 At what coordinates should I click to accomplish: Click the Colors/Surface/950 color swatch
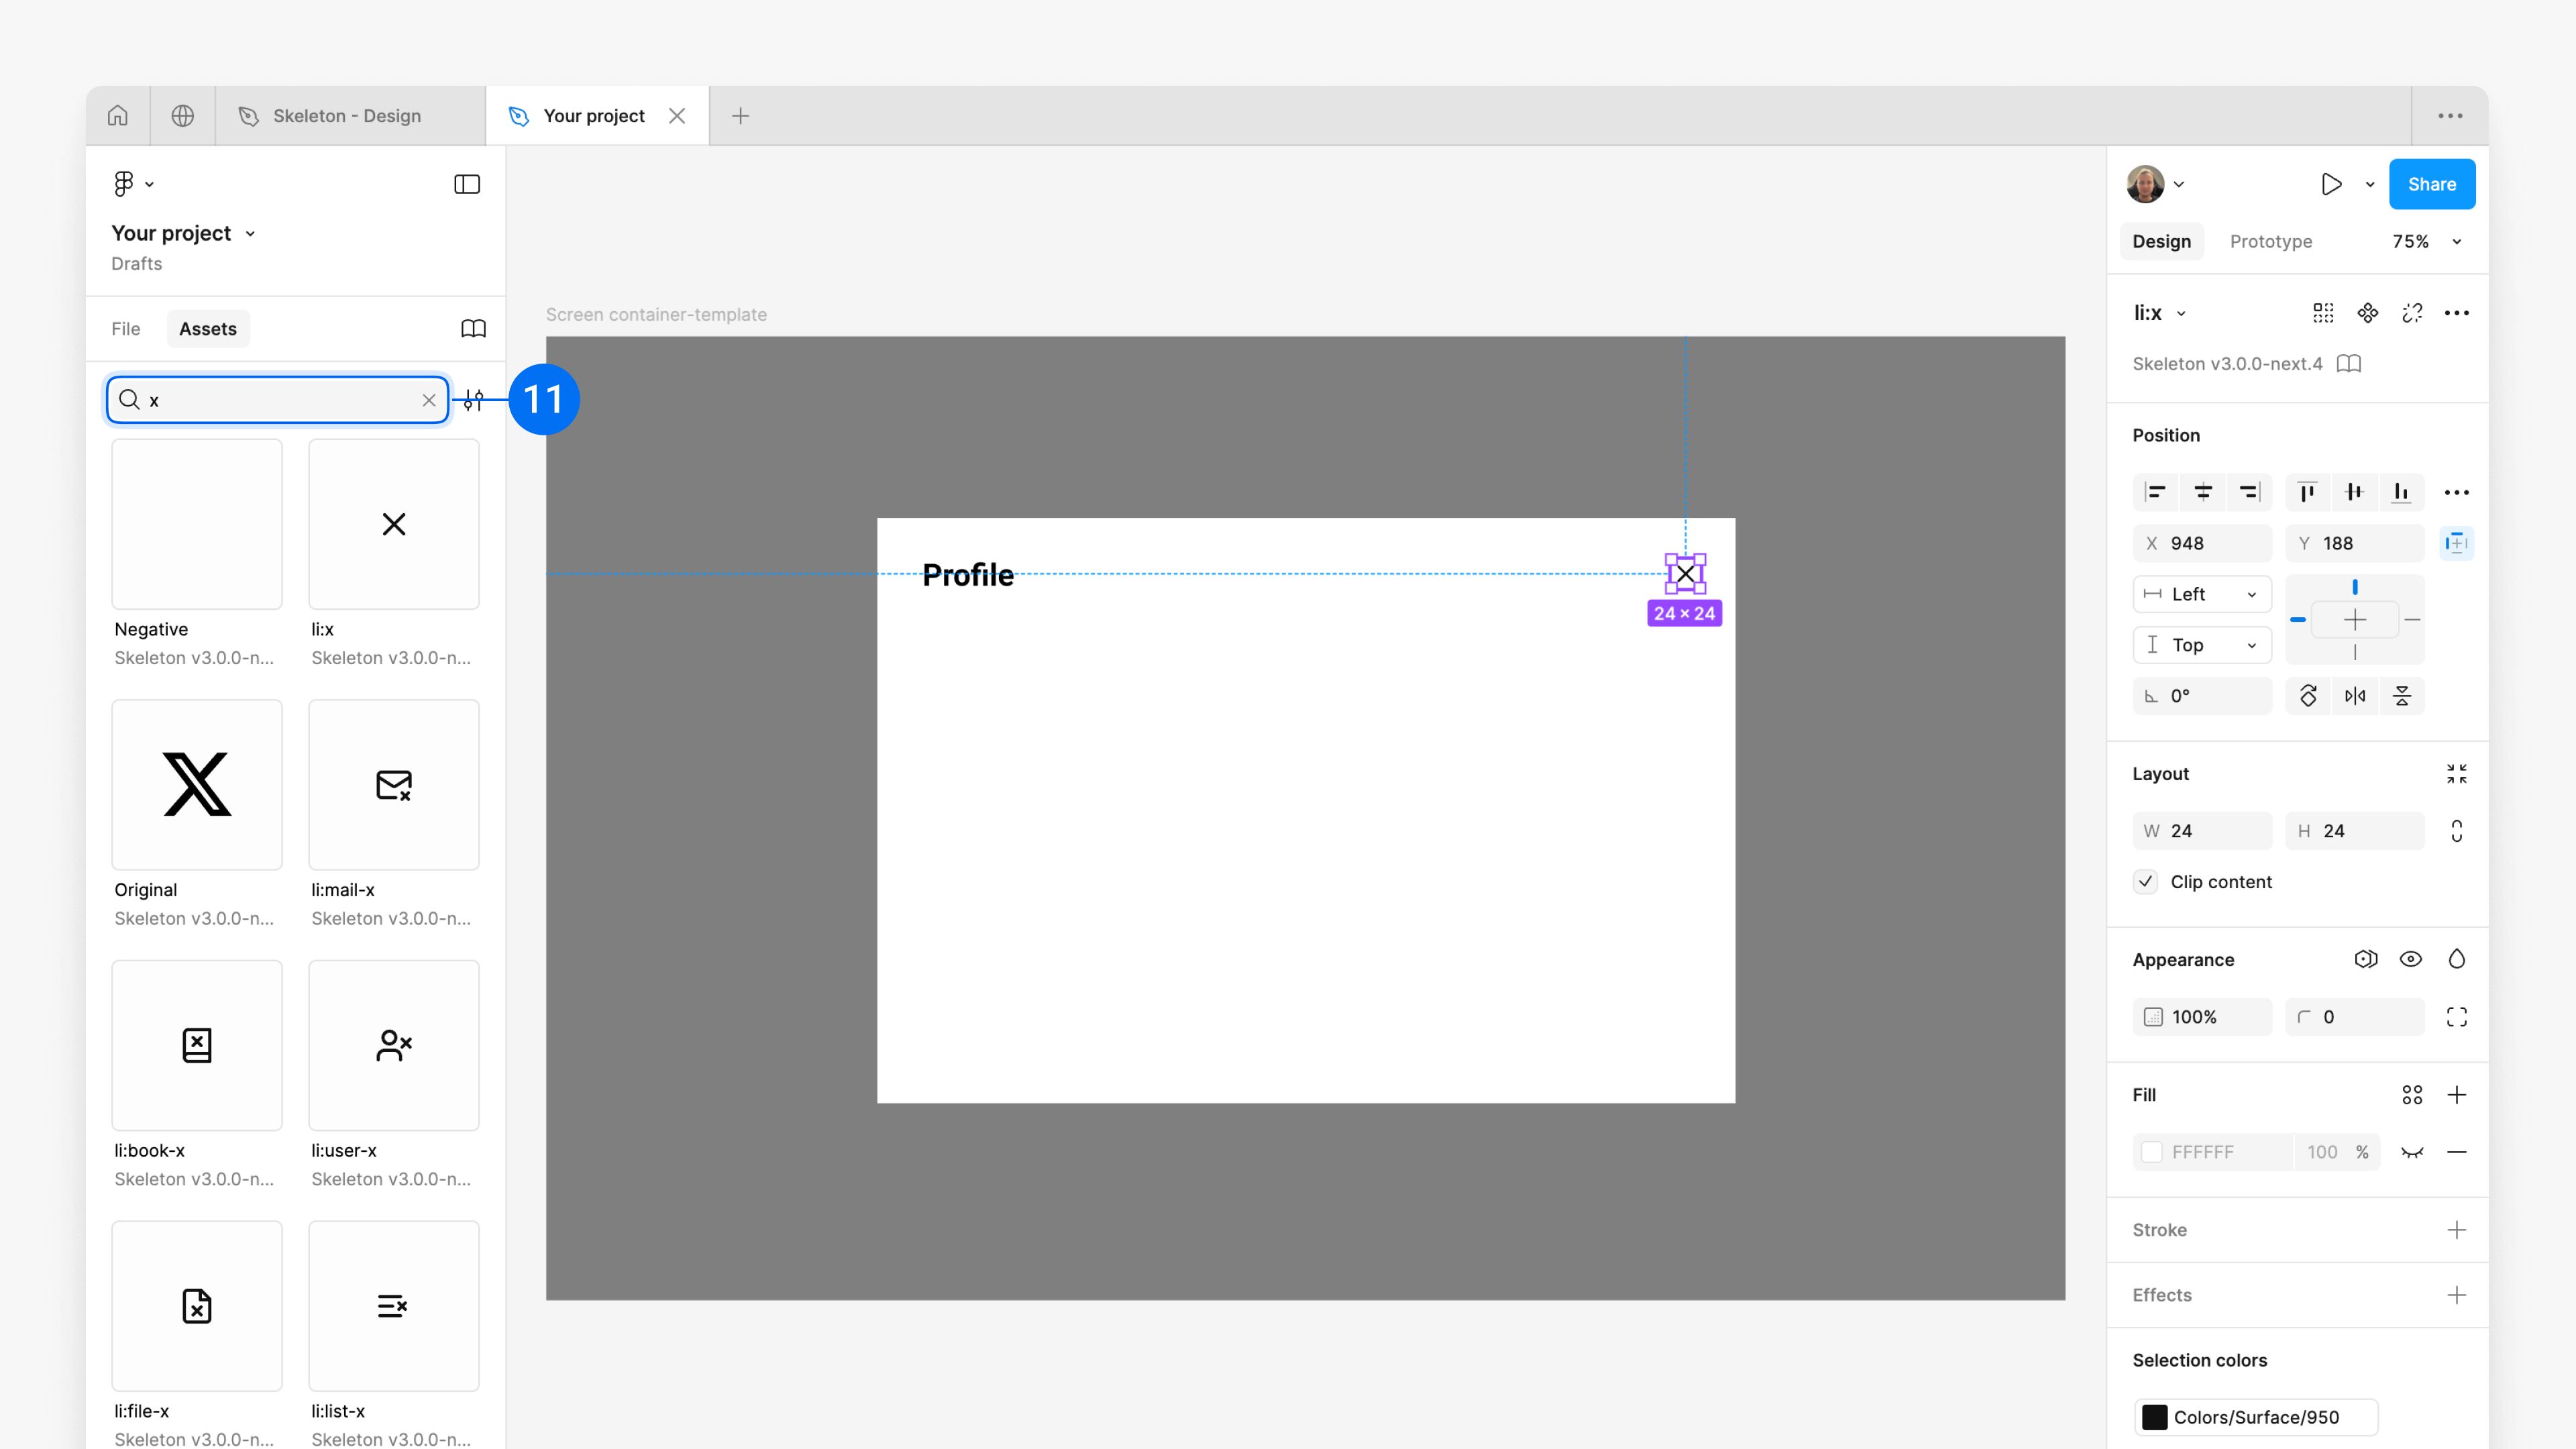pyautogui.click(x=2155, y=1417)
